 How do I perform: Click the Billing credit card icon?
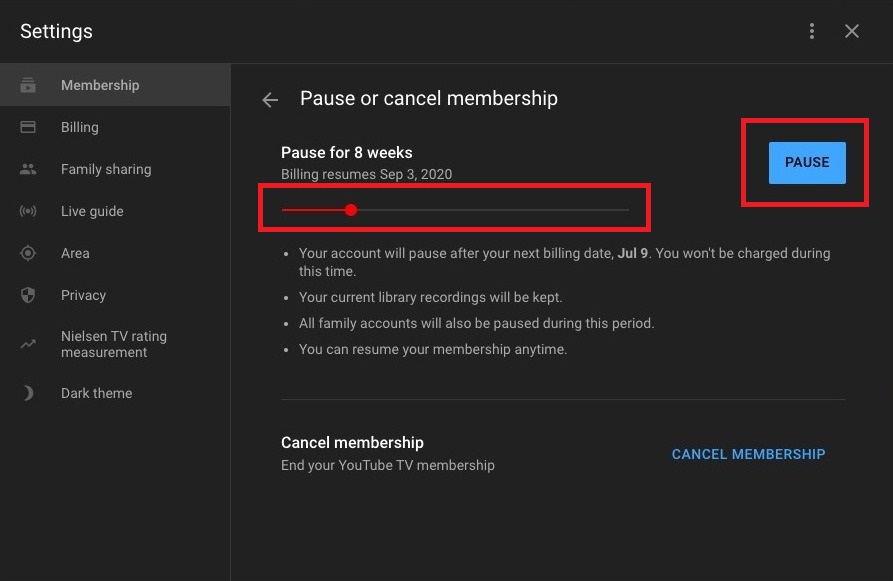point(28,127)
